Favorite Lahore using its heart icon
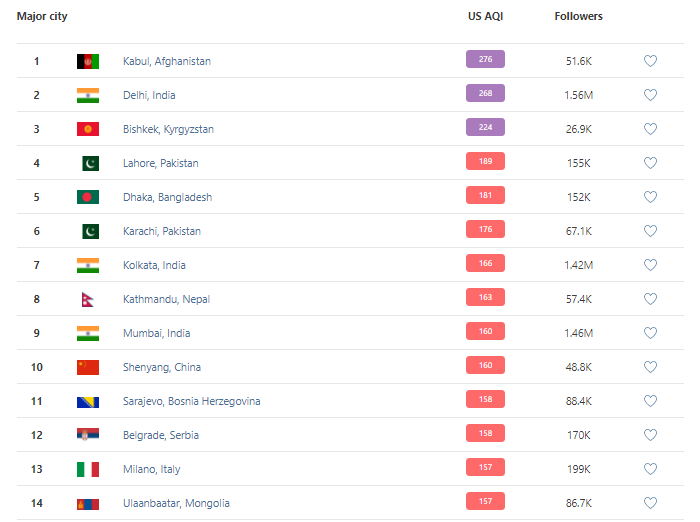 point(650,163)
